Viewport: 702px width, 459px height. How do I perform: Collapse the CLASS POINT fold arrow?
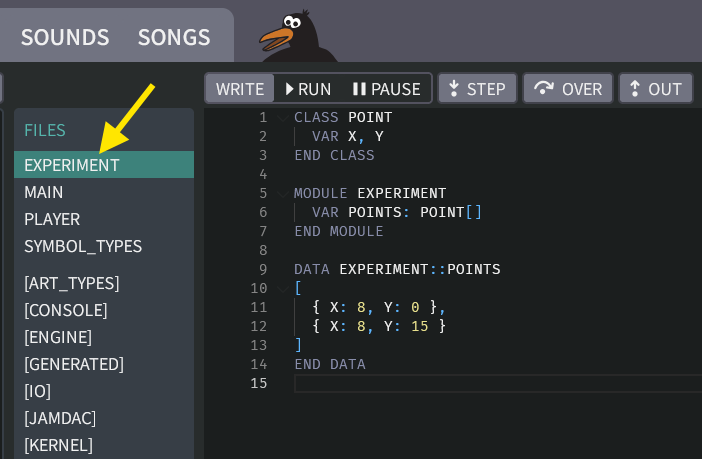click(x=283, y=118)
